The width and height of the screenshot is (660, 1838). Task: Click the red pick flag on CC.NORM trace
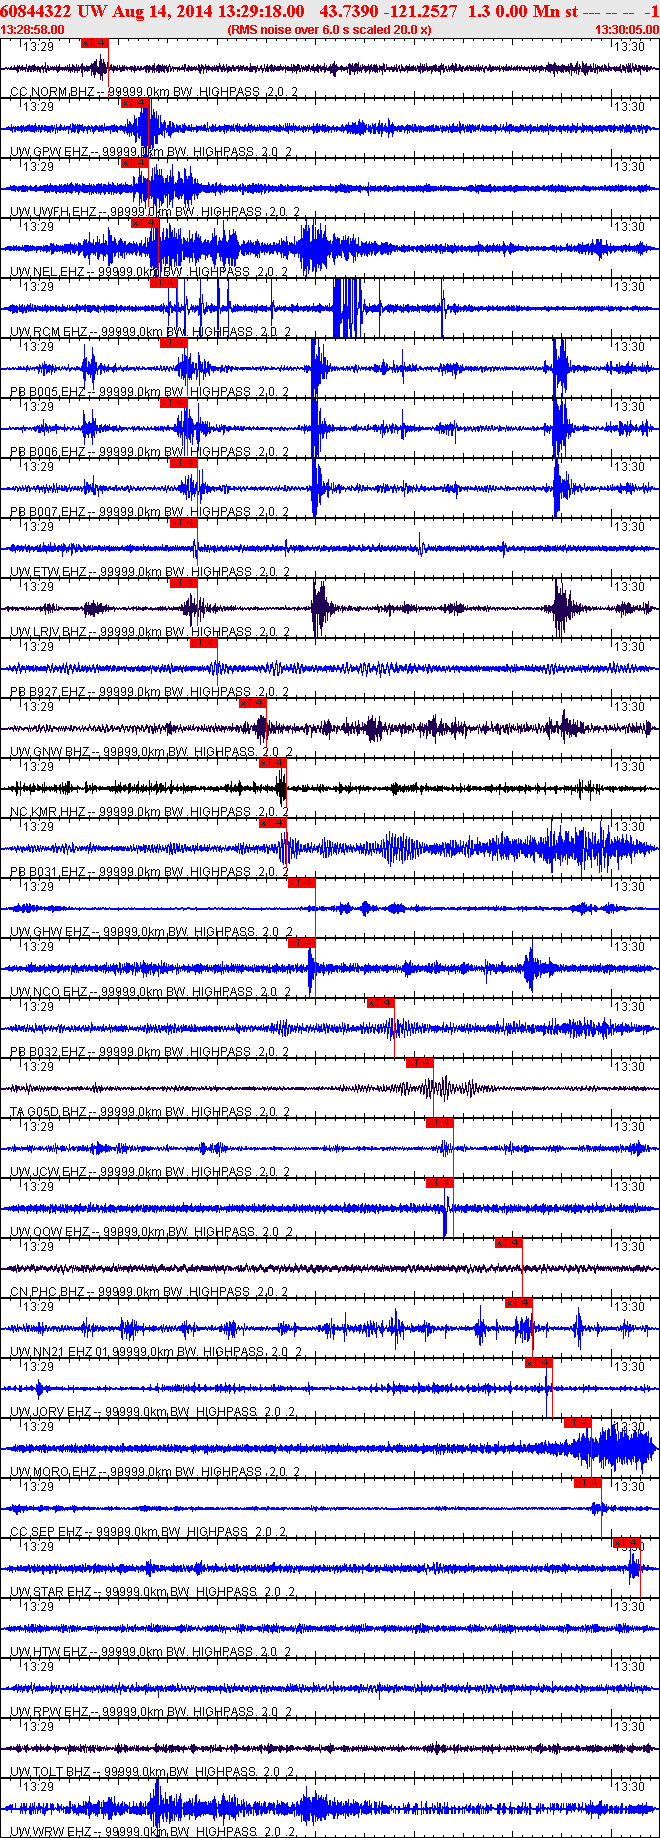[x=94, y=43]
